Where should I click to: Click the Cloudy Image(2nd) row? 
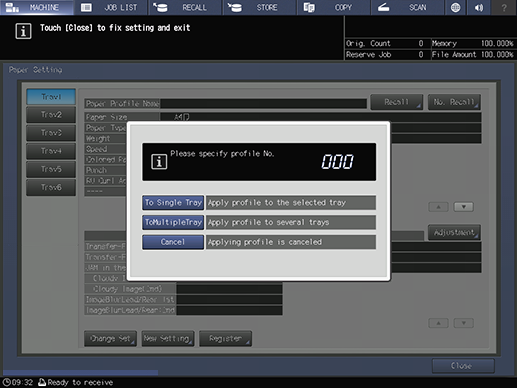[183, 289]
